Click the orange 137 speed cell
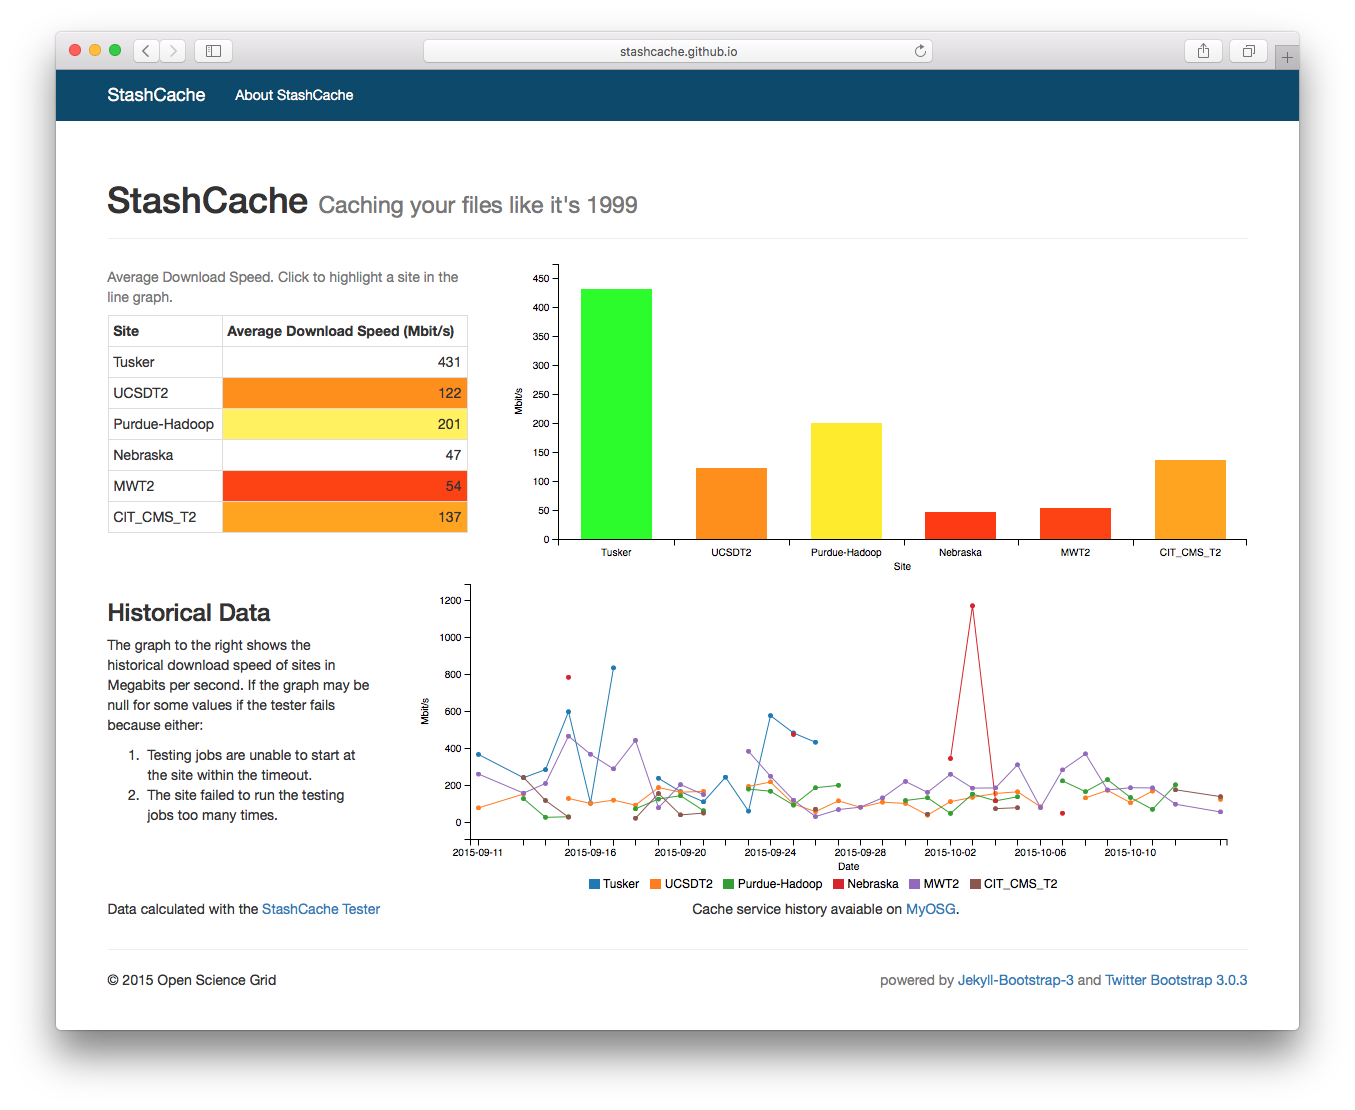The height and width of the screenshot is (1110, 1355). (344, 517)
